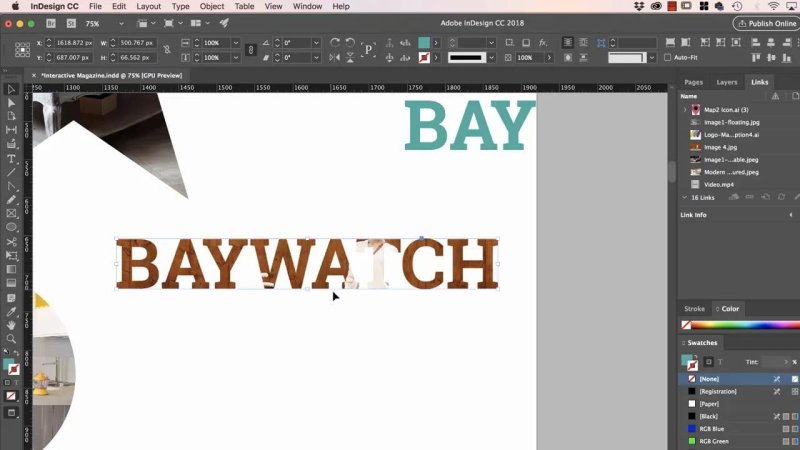The height and width of the screenshot is (450, 800).
Task: Click the Publish Online button
Action: coord(765,23)
